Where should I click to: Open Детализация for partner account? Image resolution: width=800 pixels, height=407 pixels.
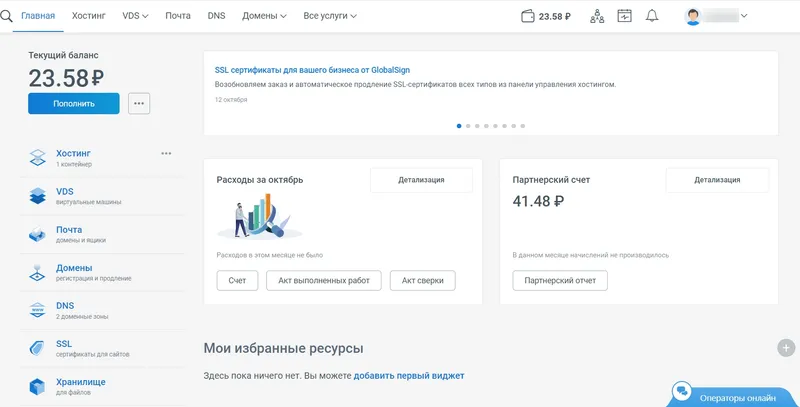717,180
